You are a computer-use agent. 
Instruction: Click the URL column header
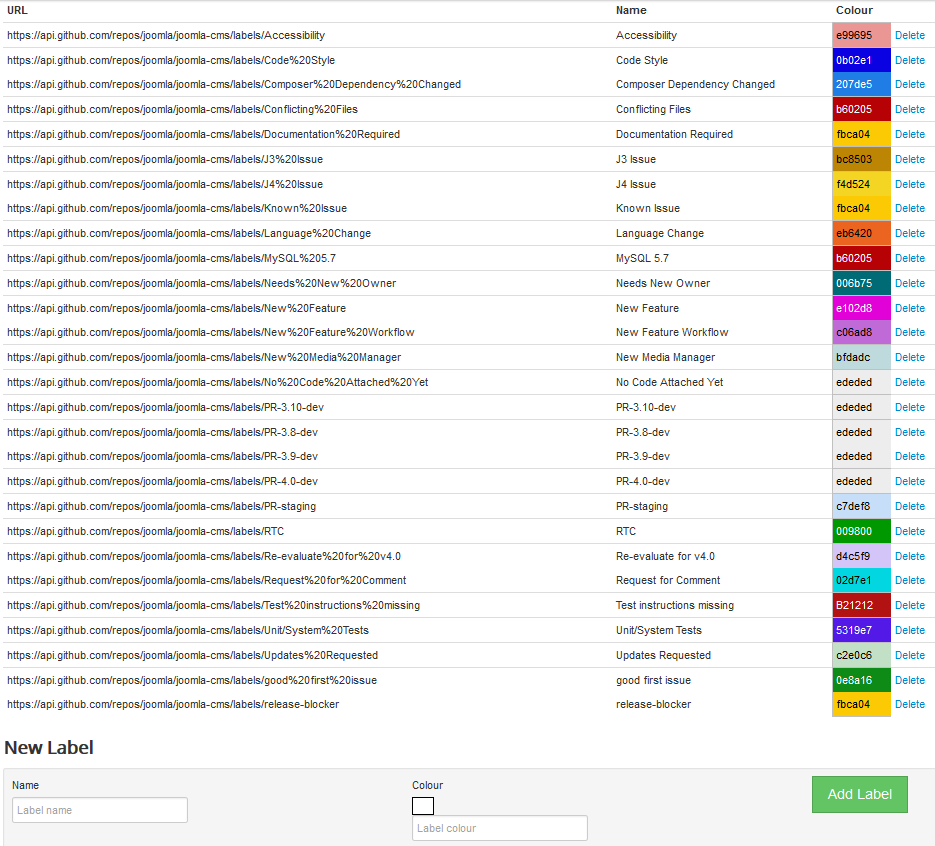point(17,10)
